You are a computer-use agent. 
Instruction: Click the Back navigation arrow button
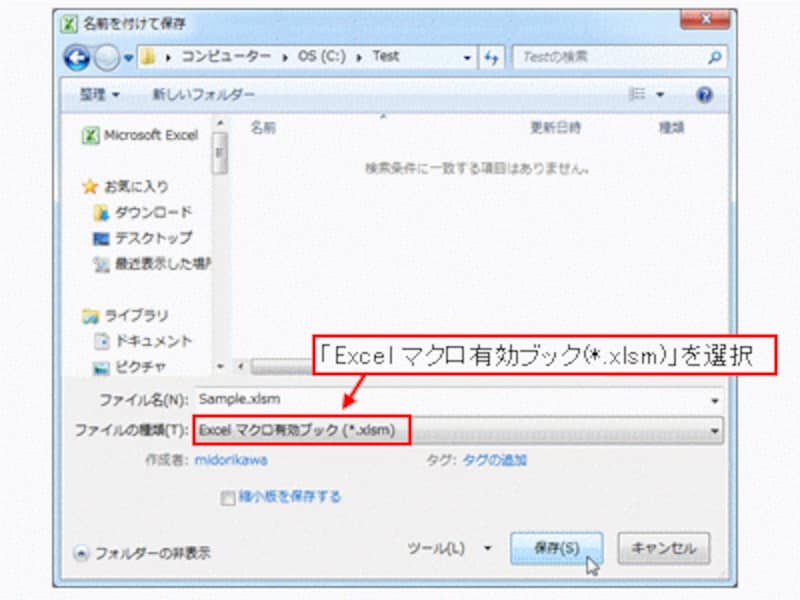(x=77, y=58)
